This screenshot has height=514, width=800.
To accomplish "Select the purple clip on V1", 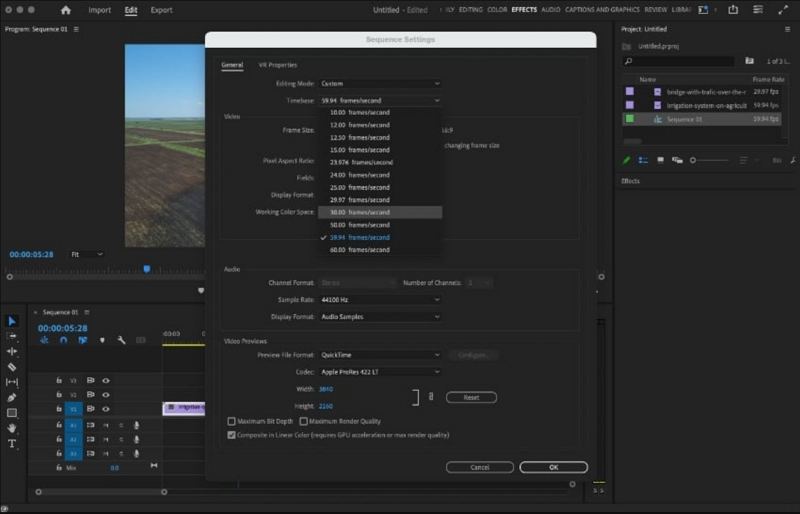I will pos(184,408).
